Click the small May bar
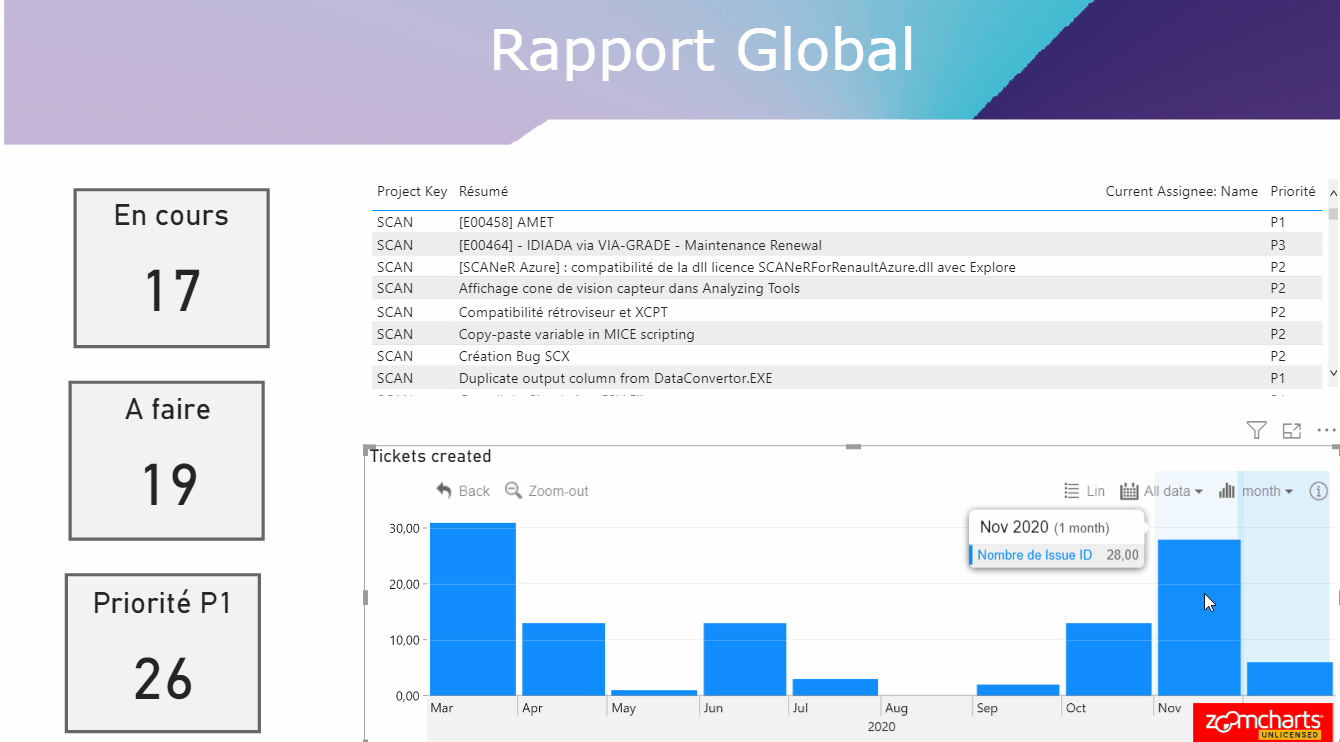1340x742 pixels. coord(654,692)
